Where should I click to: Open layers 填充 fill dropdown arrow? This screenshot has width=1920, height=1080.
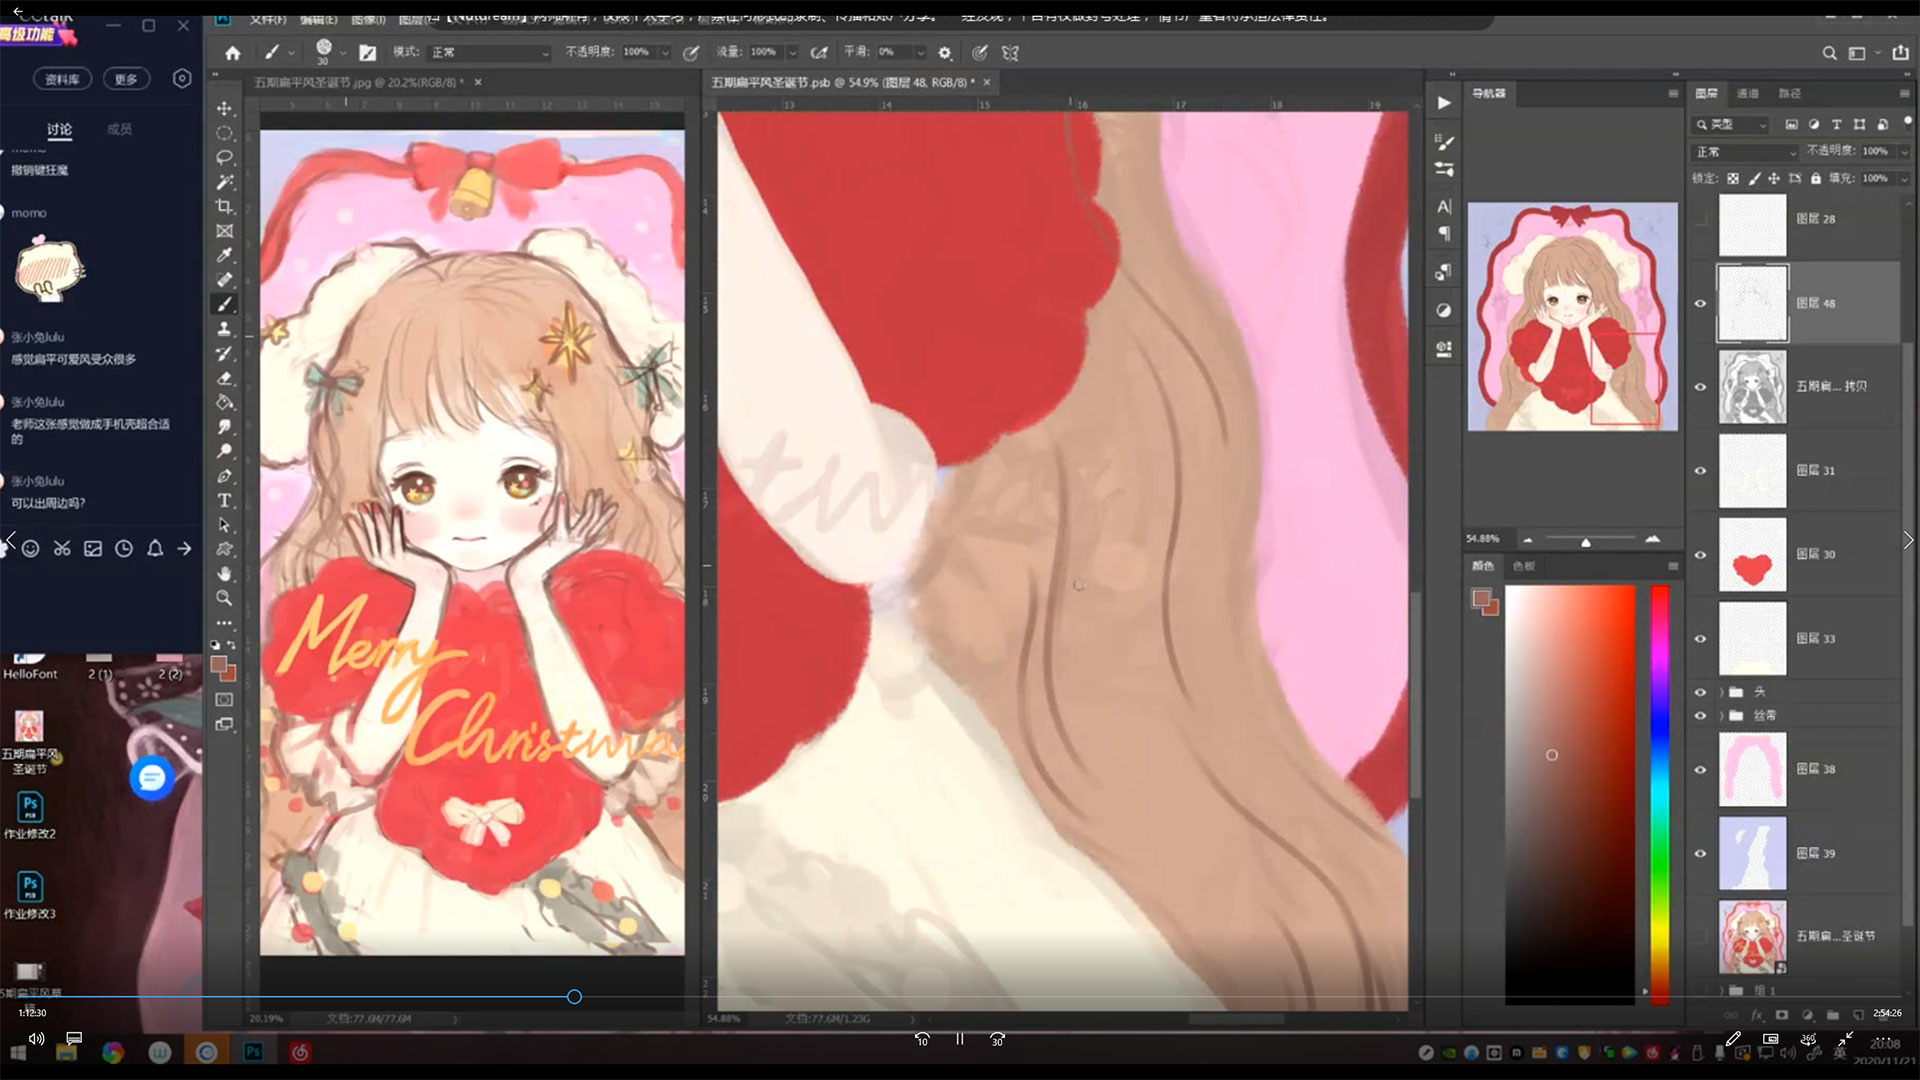coord(1904,178)
